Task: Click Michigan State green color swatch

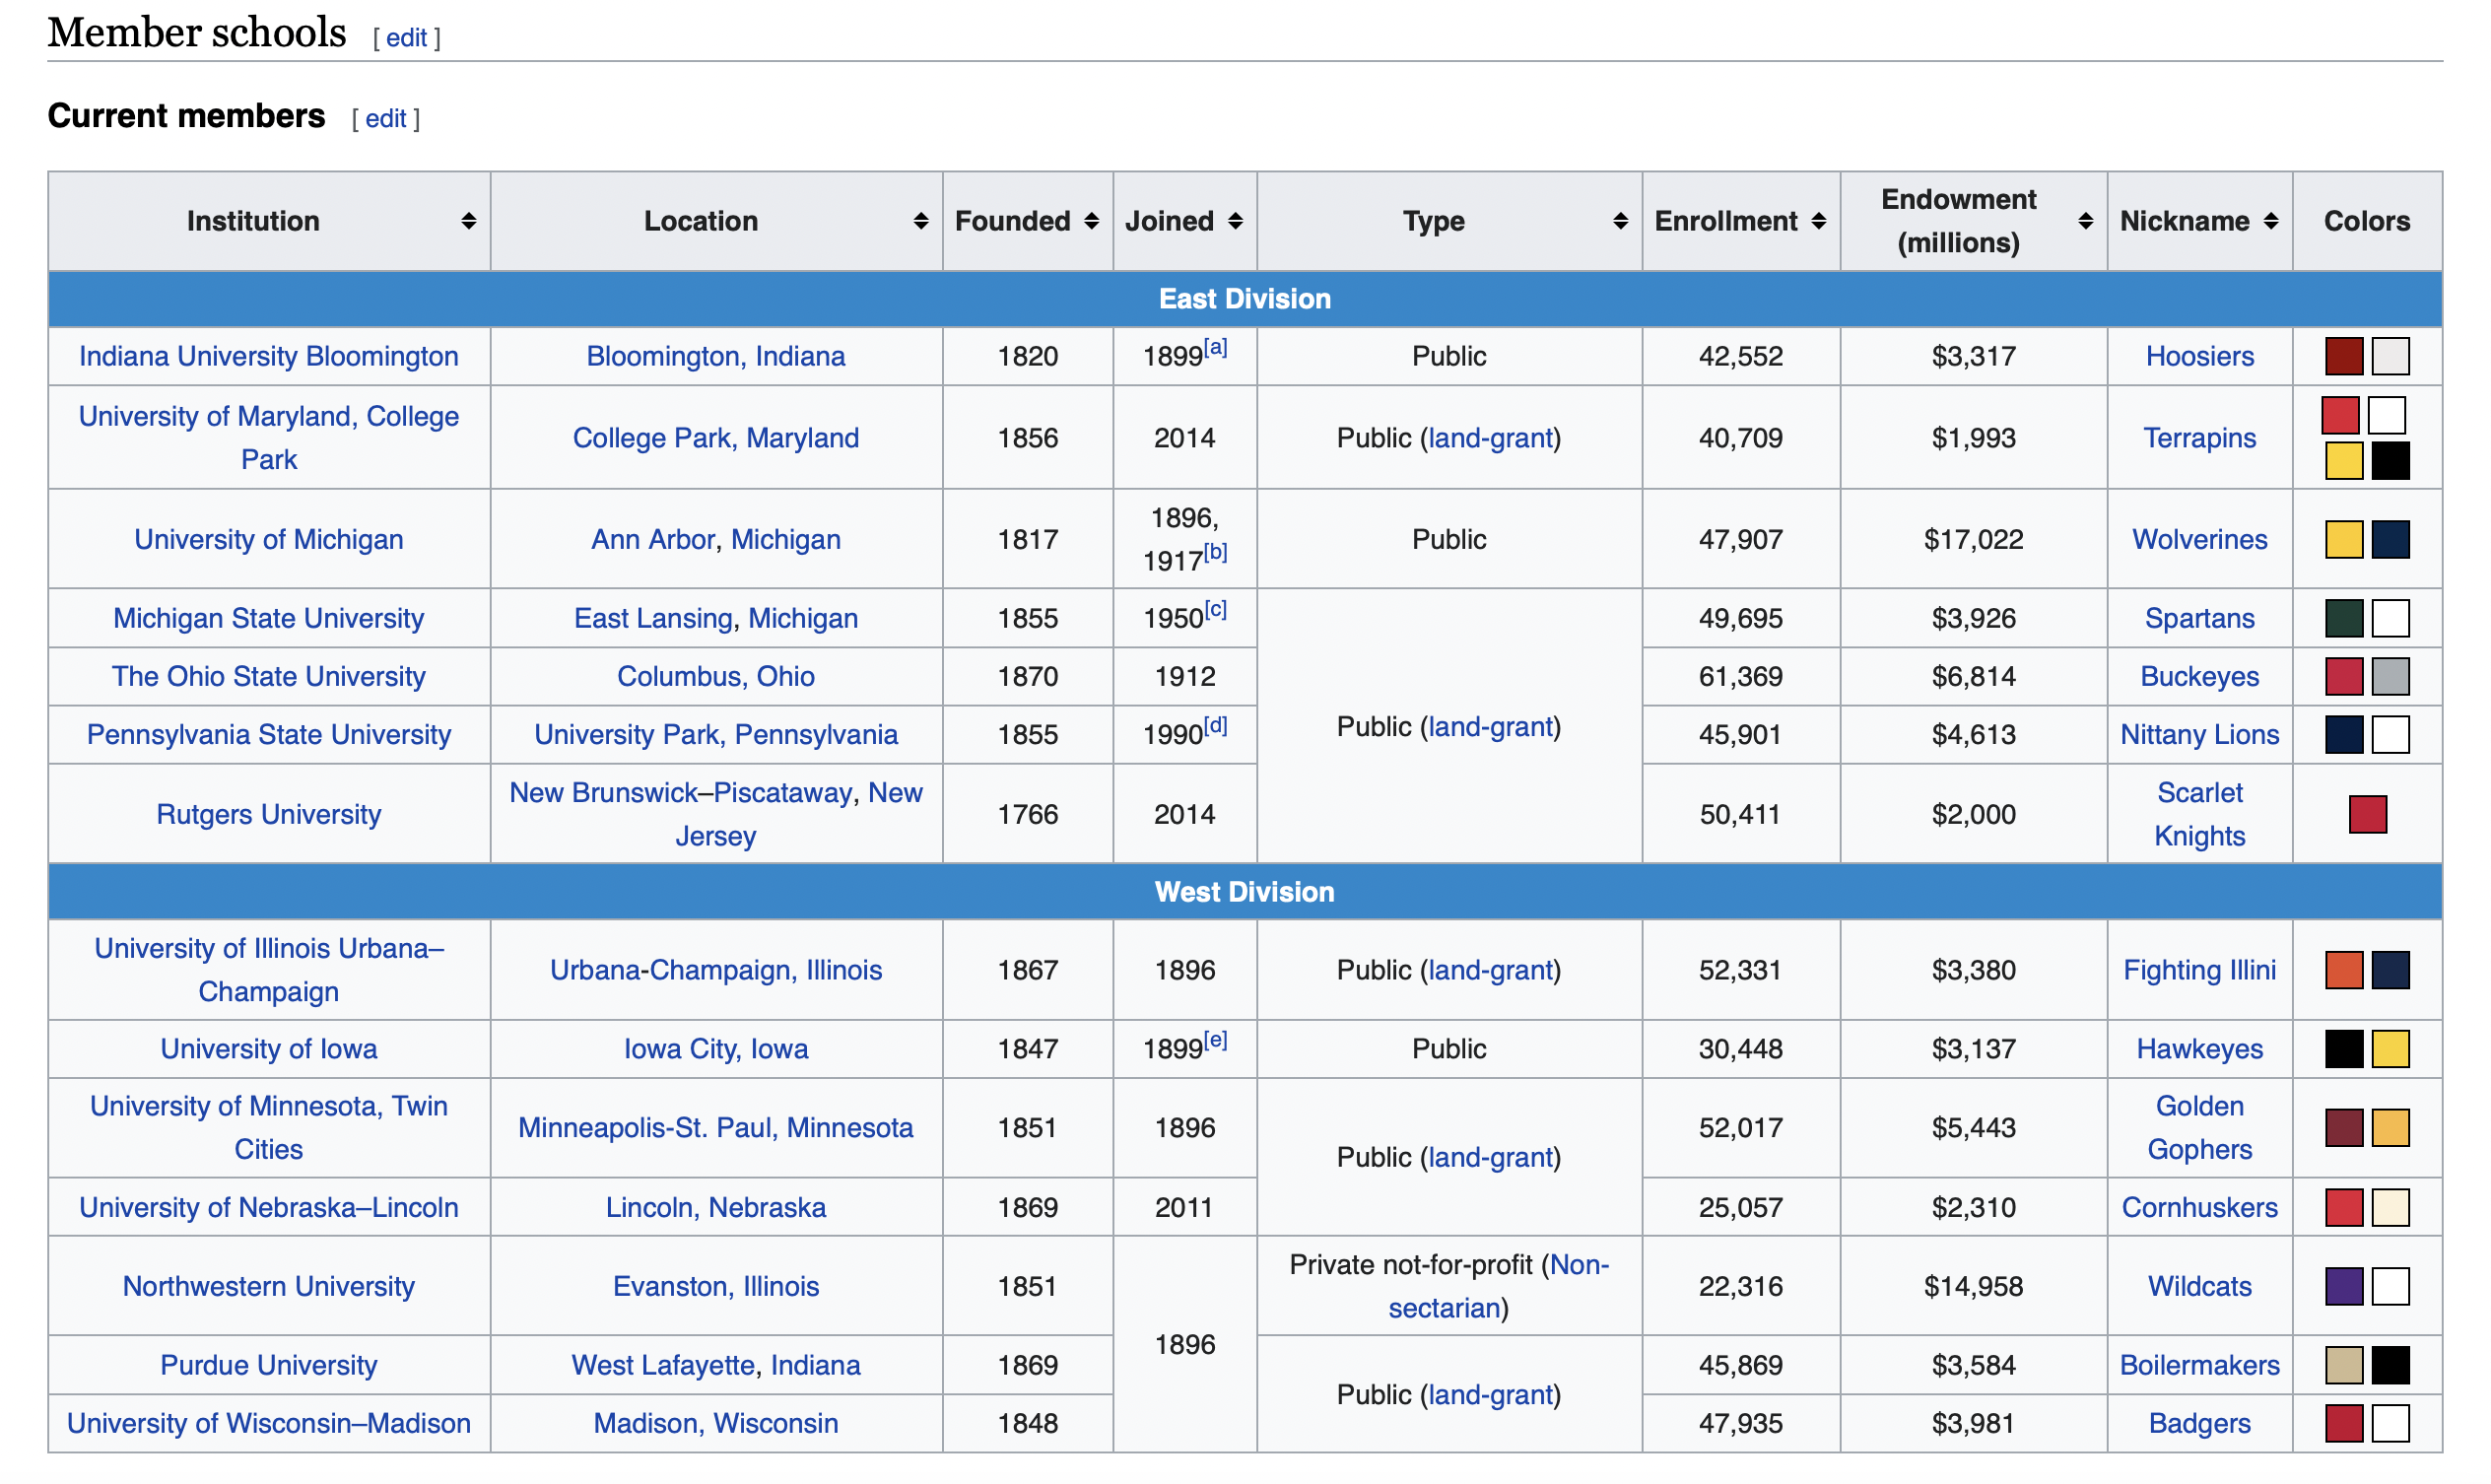Action: 2346,619
